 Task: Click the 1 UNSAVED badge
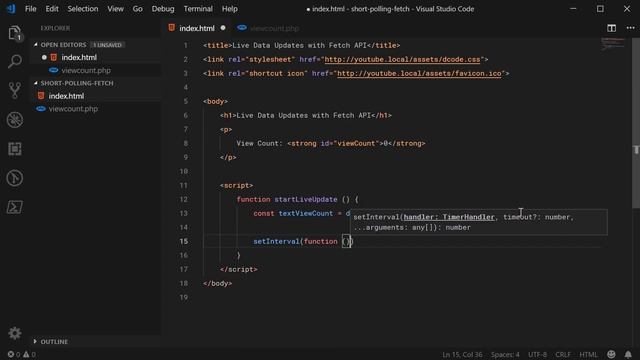coord(107,45)
